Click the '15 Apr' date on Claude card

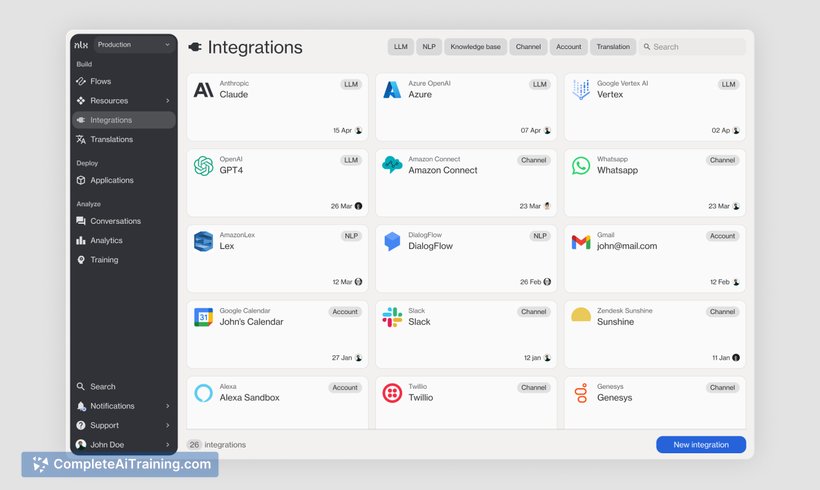(x=342, y=130)
